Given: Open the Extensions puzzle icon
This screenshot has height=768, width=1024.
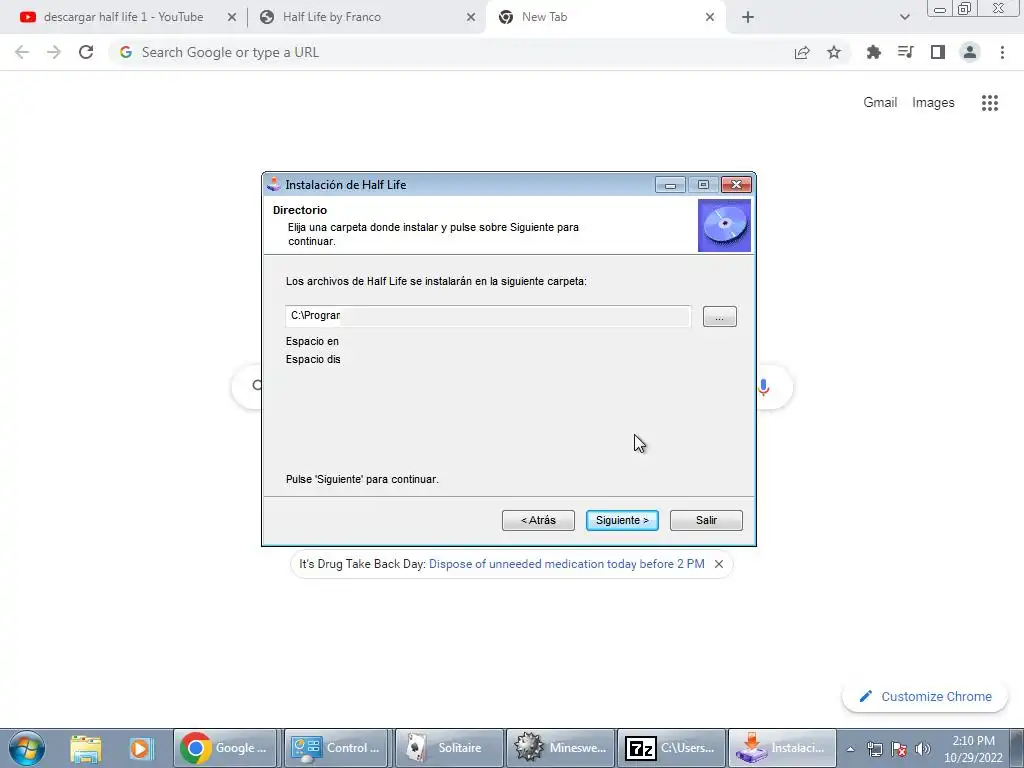Looking at the screenshot, I should pyautogui.click(x=873, y=52).
